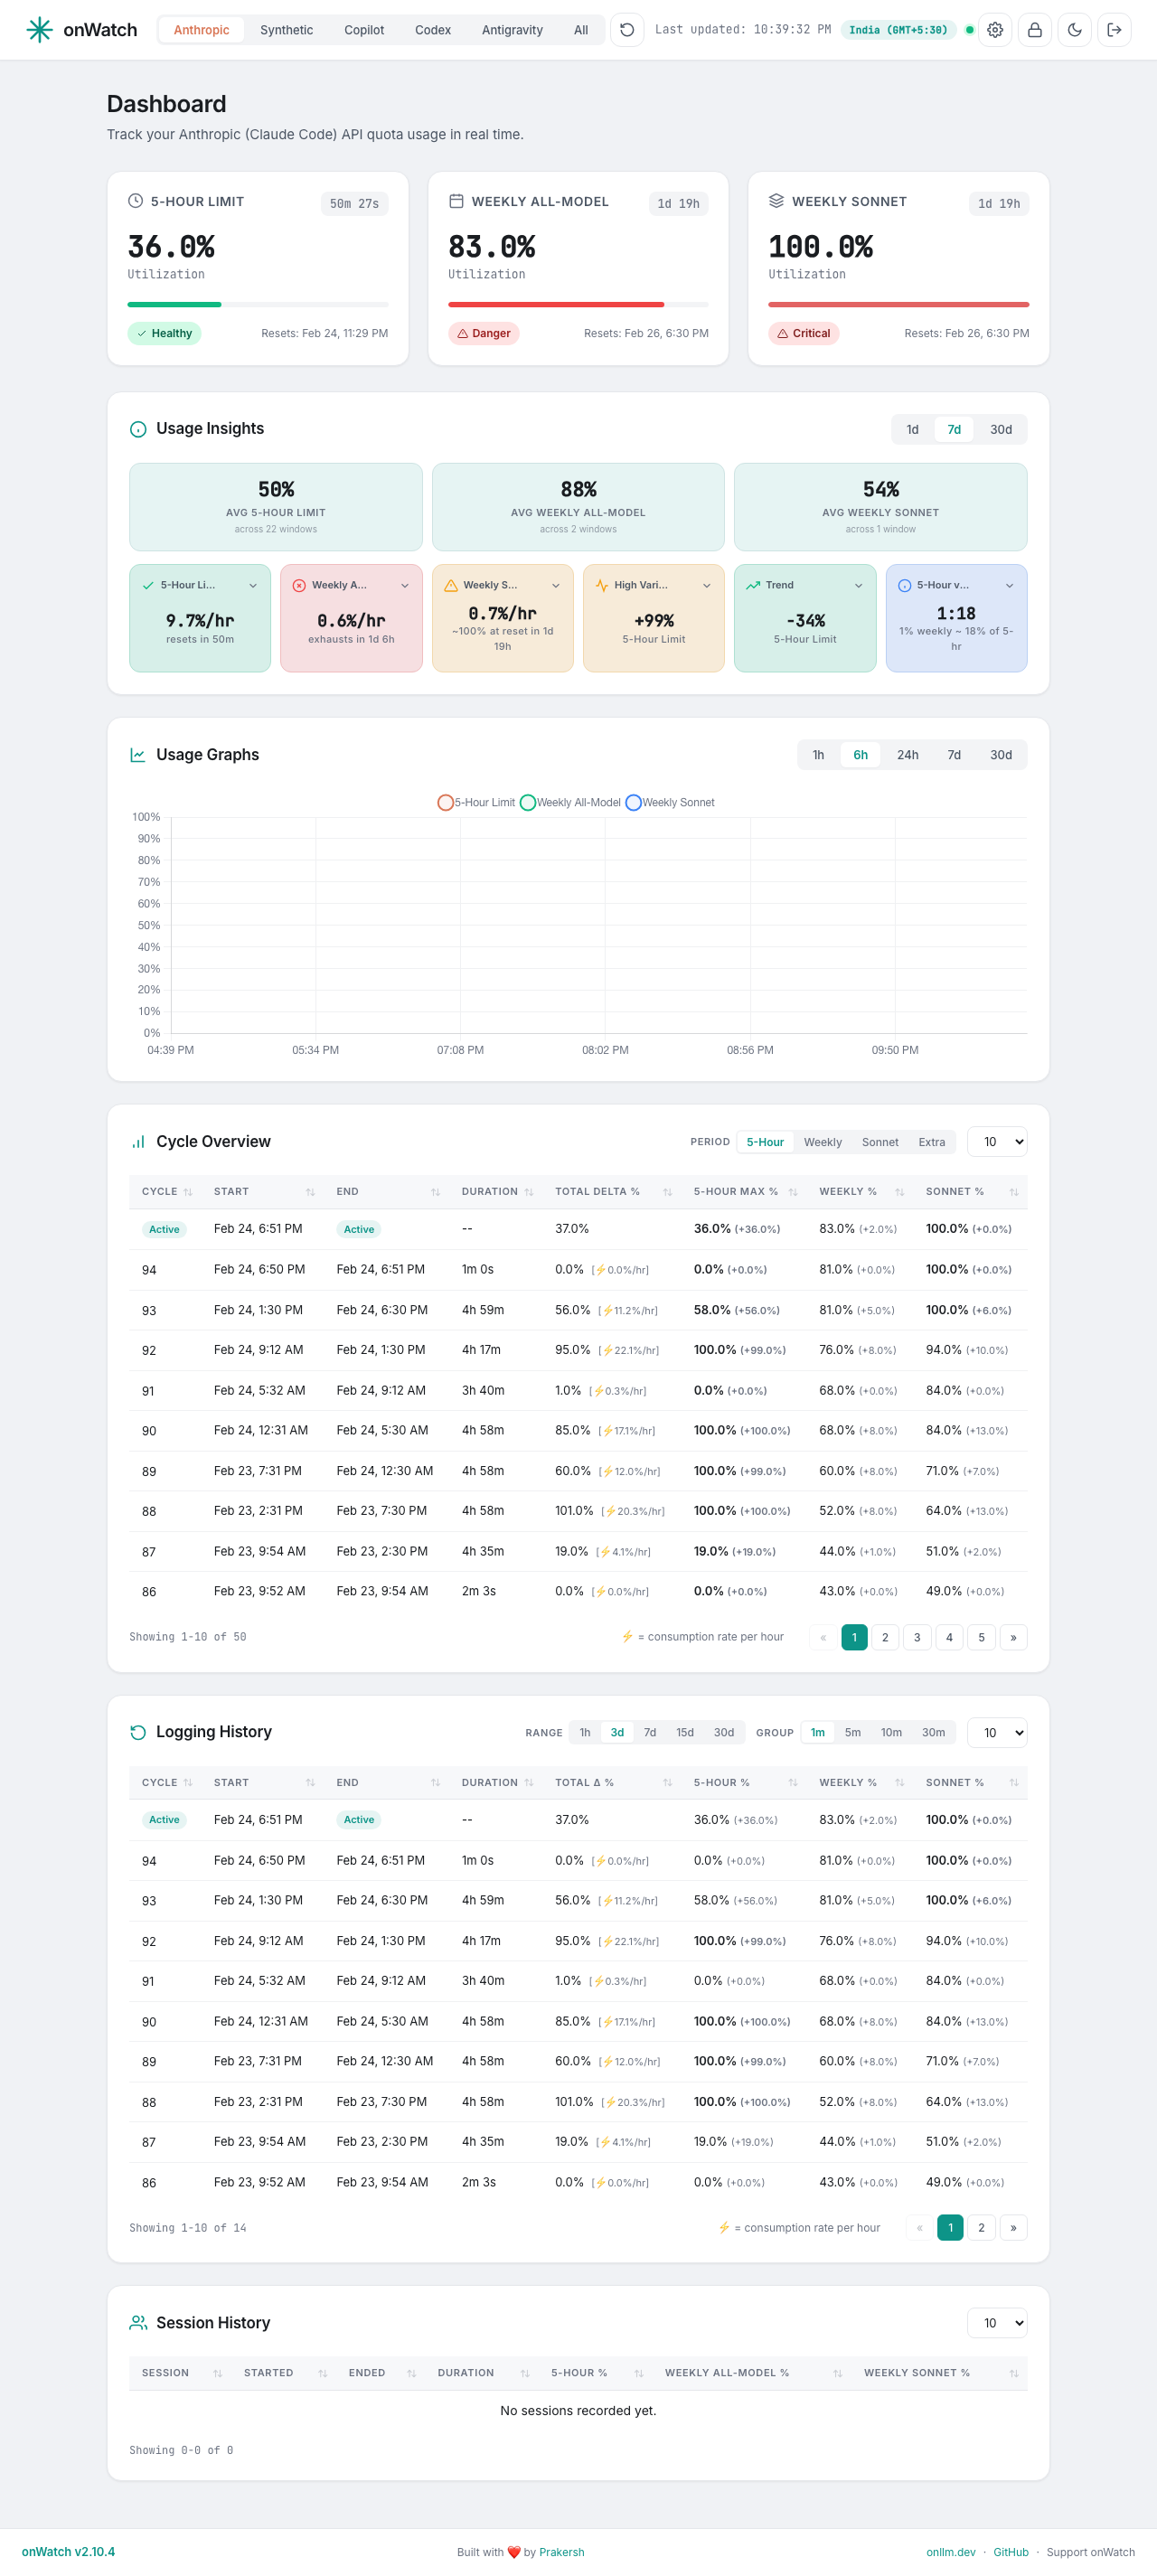The width and height of the screenshot is (1157, 2576).
Task: Sort Session History by WEEKLY SONNET % arrows
Action: click(1014, 2373)
